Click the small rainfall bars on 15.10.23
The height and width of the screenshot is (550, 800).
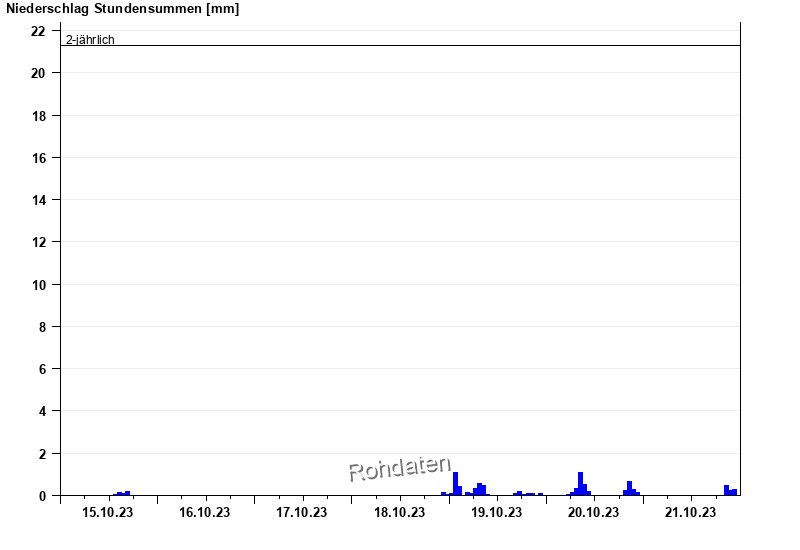point(121,493)
